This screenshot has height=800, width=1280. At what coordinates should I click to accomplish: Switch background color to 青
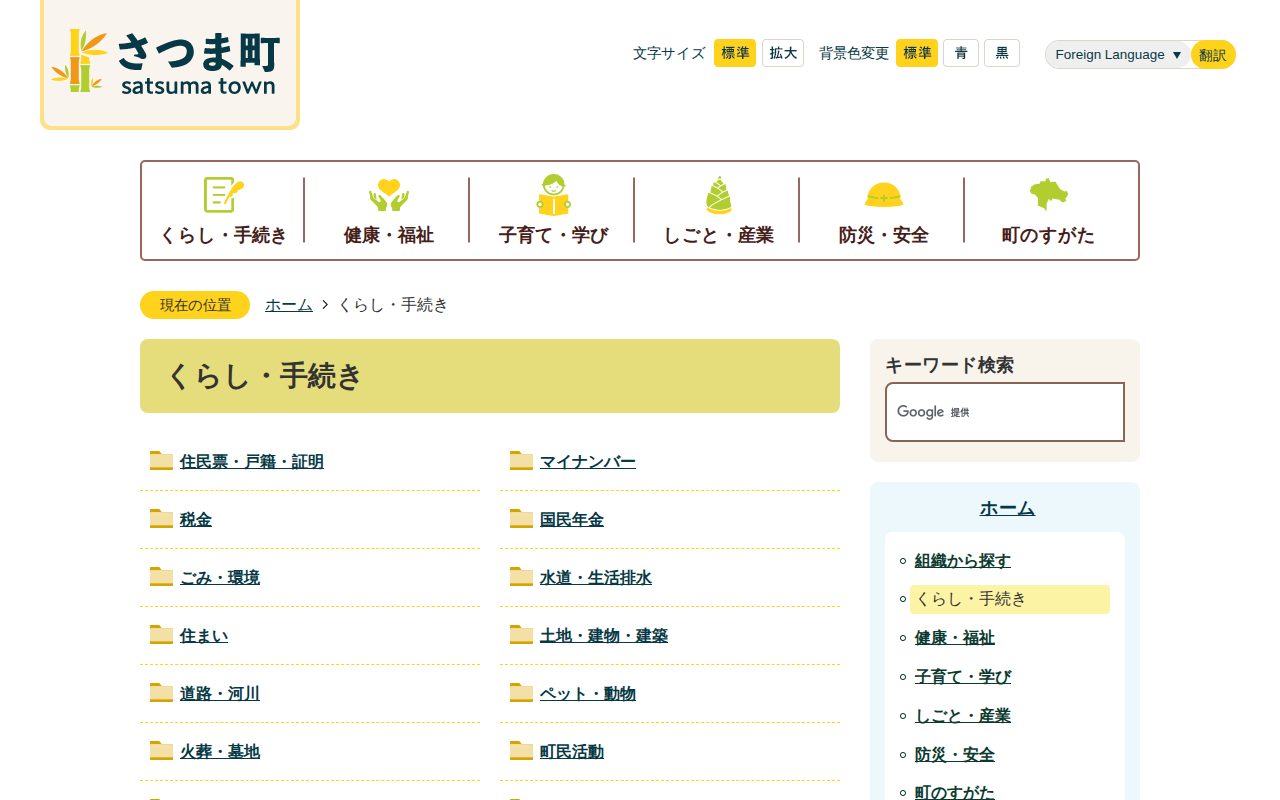pyautogui.click(x=961, y=53)
